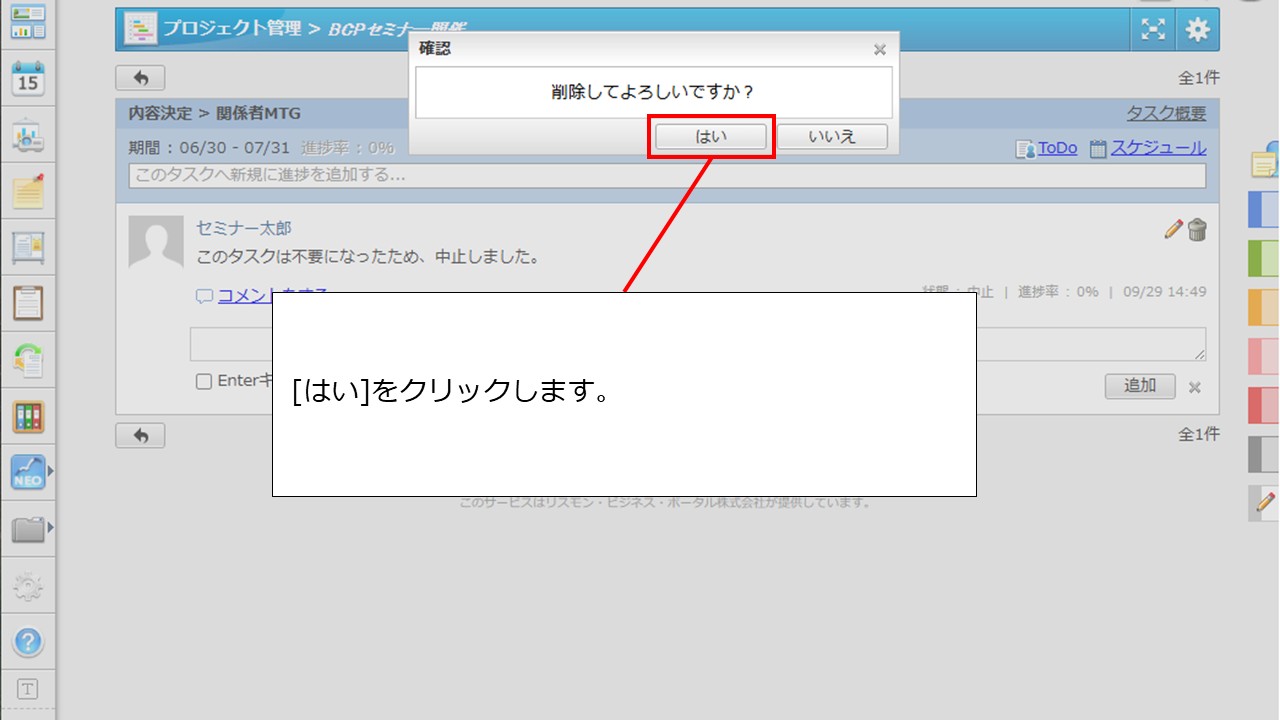
Task: Click the プロジェクト管理 breadcrumb
Action: [232, 29]
